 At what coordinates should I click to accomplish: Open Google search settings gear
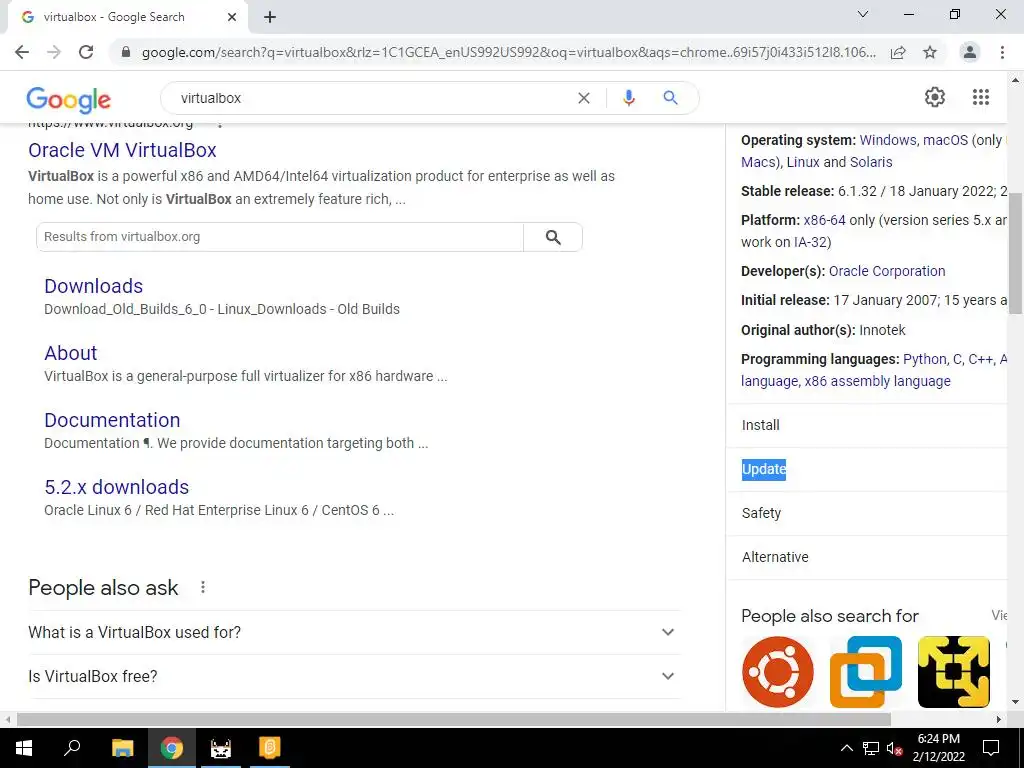point(935,97)
